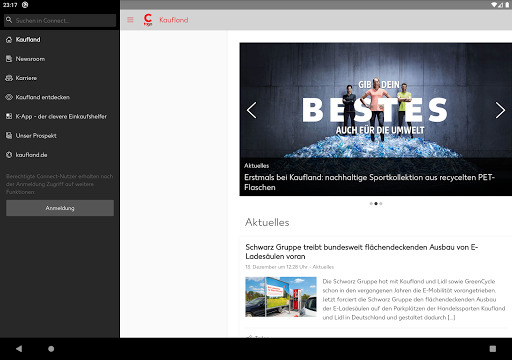This screenshot has width=512, height=360.
Task: Click the globe icon for kaufland.de
Action: click(x=9, y=155)
